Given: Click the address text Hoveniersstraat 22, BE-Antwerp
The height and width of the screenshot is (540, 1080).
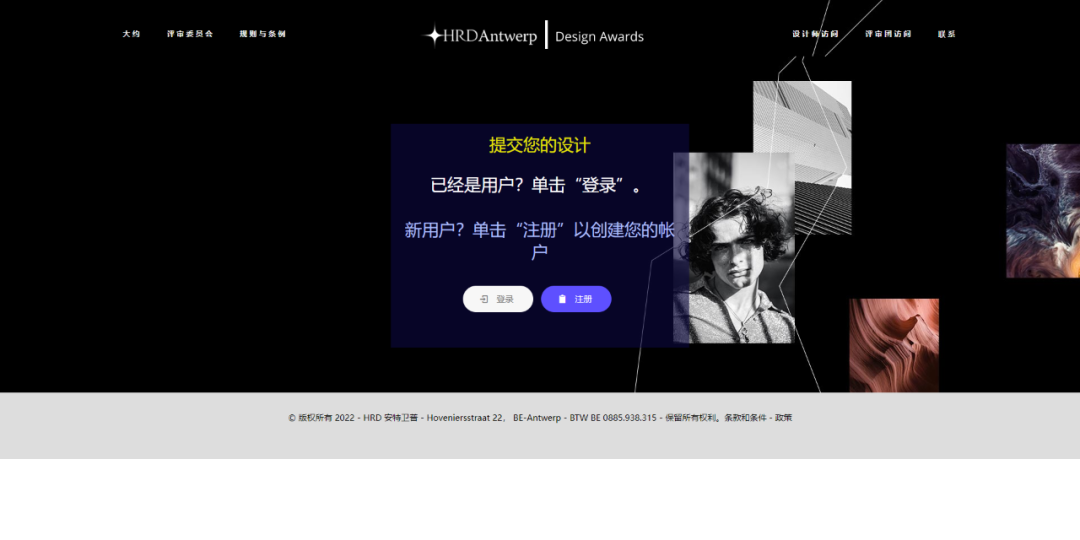Looking at the screenshot, I should [x=494, y=417].
